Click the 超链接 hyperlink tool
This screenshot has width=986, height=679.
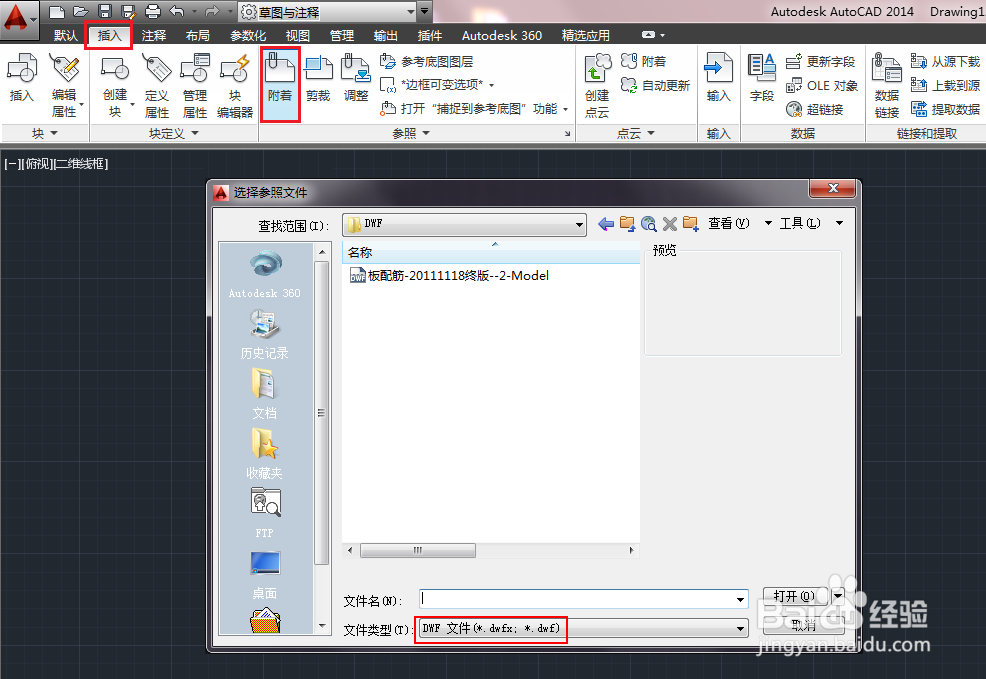click(814, 109)
